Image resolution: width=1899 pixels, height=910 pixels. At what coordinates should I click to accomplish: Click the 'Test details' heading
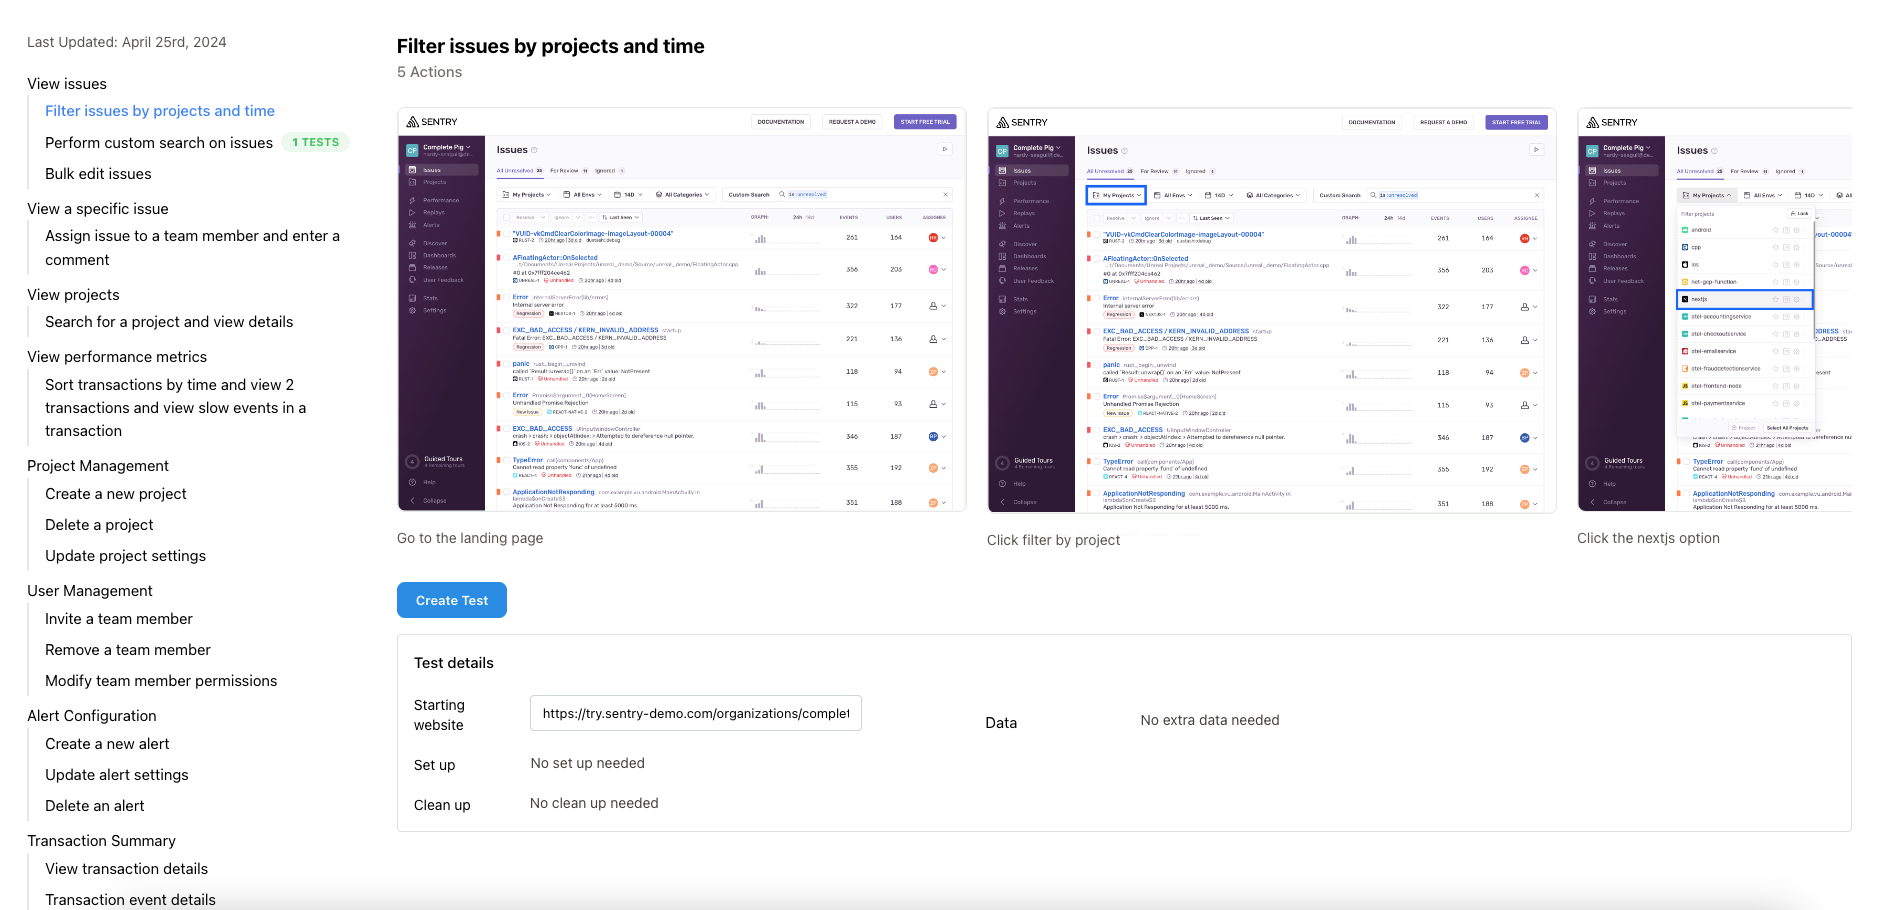click(x=454, y=663)
